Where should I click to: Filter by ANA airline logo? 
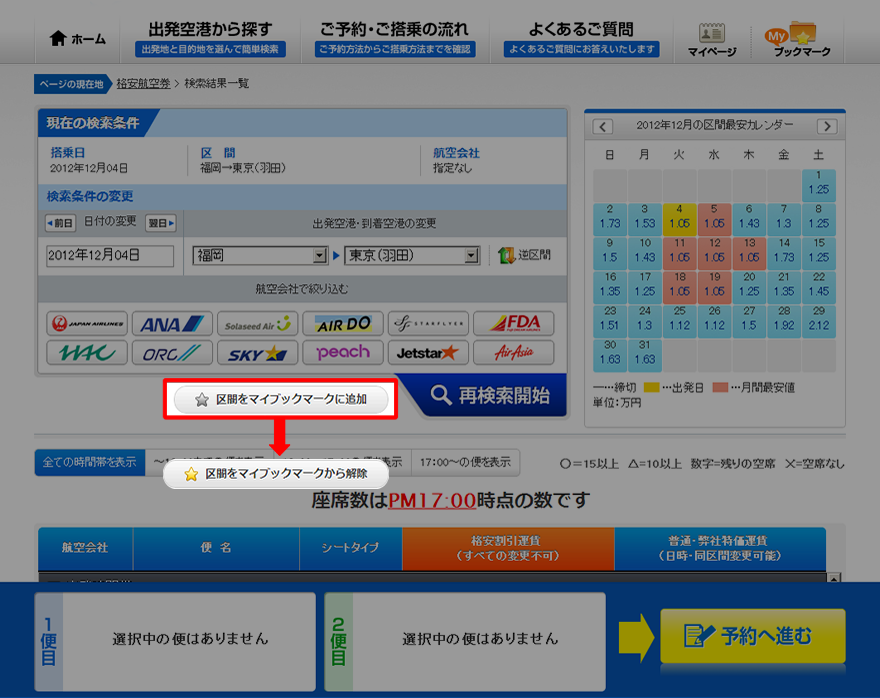click(x=172, y=324)
